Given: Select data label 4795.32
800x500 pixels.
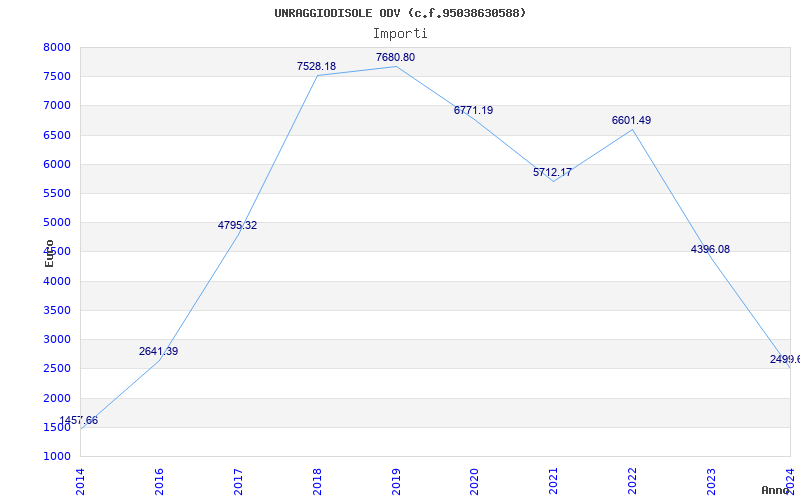Looking at the screenshot, I should coord(237,225).
